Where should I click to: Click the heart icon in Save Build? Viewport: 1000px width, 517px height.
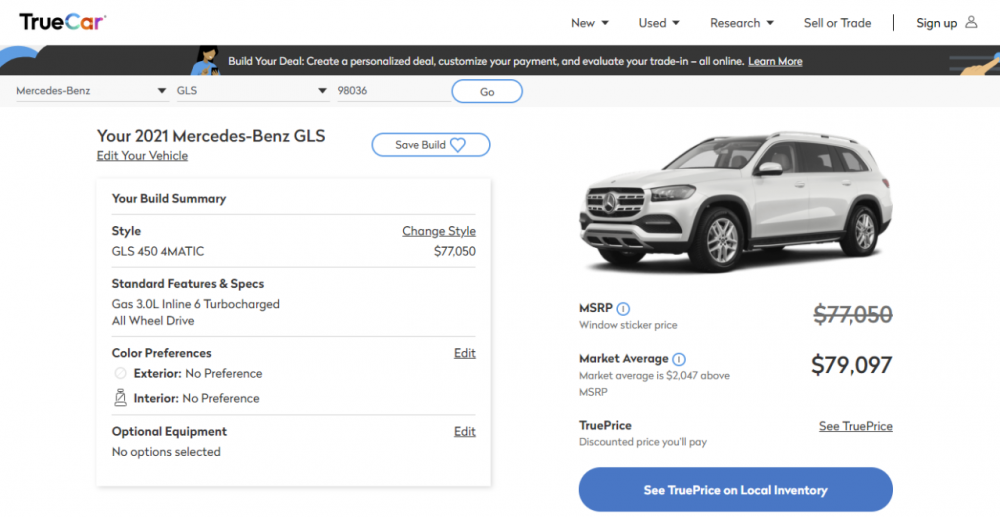[458, 145]
